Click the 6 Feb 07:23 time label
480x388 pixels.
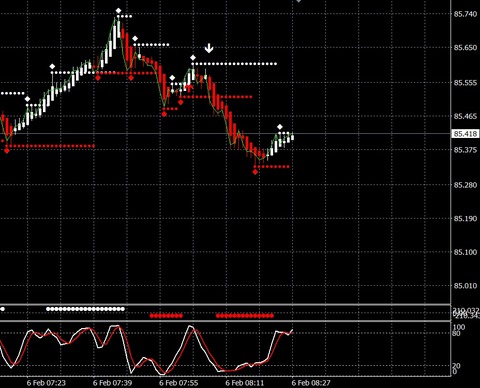point(46,383)
